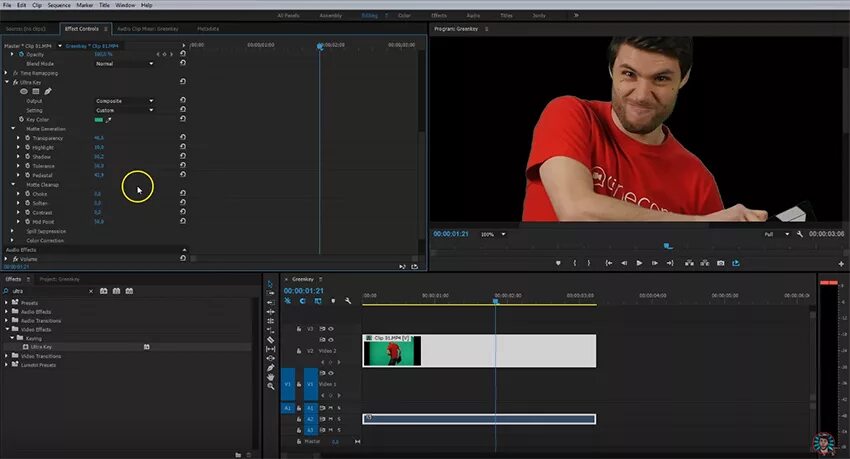This screenshot has width=850, height=459.
Task: Click the Ultra Key pen mask icon
Action: pyautogui.click(x=48, y=91)
